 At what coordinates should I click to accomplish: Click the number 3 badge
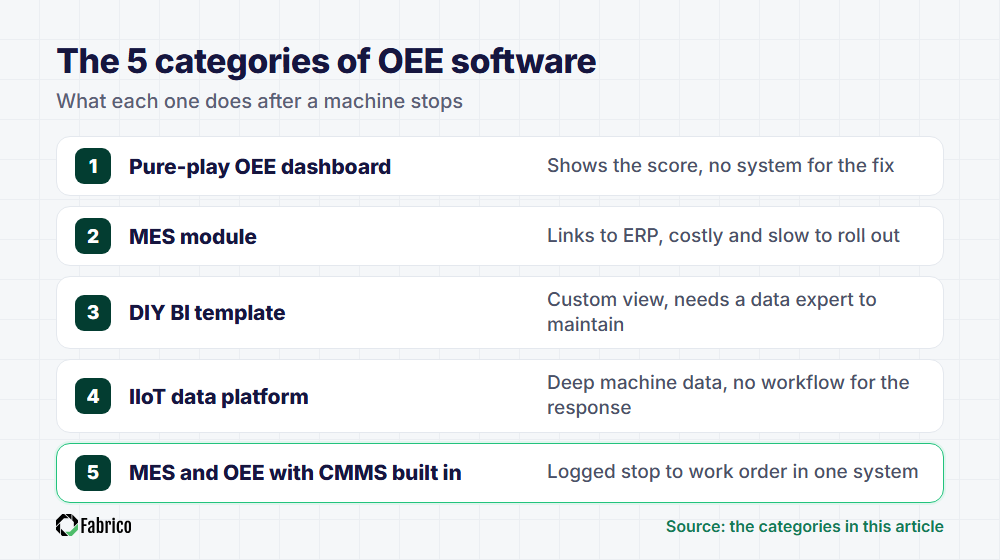coord(93,313)
